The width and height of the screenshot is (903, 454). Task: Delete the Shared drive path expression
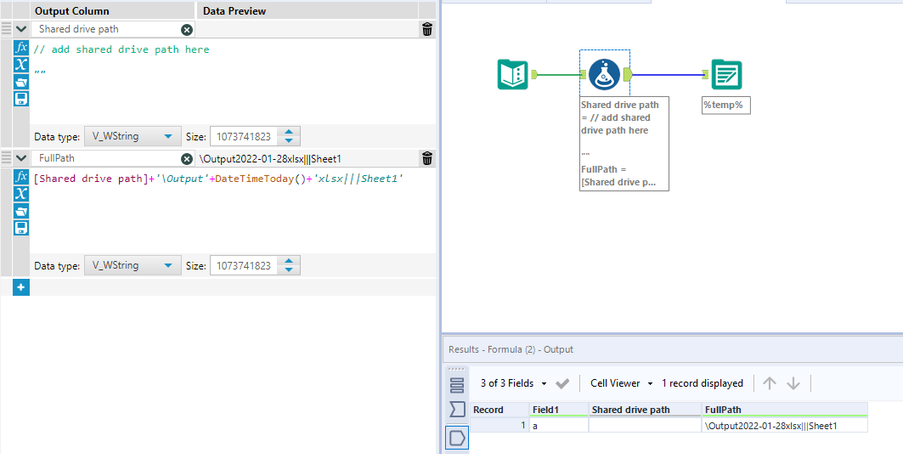point(427,29)
